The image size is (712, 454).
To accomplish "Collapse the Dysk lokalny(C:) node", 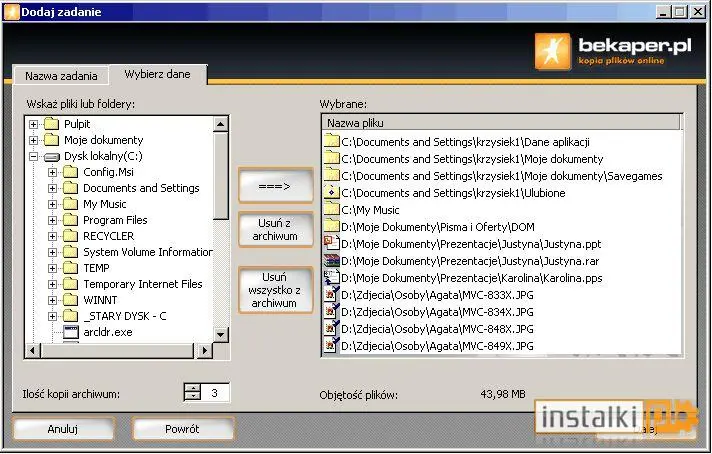I will (x=33, y=156).
